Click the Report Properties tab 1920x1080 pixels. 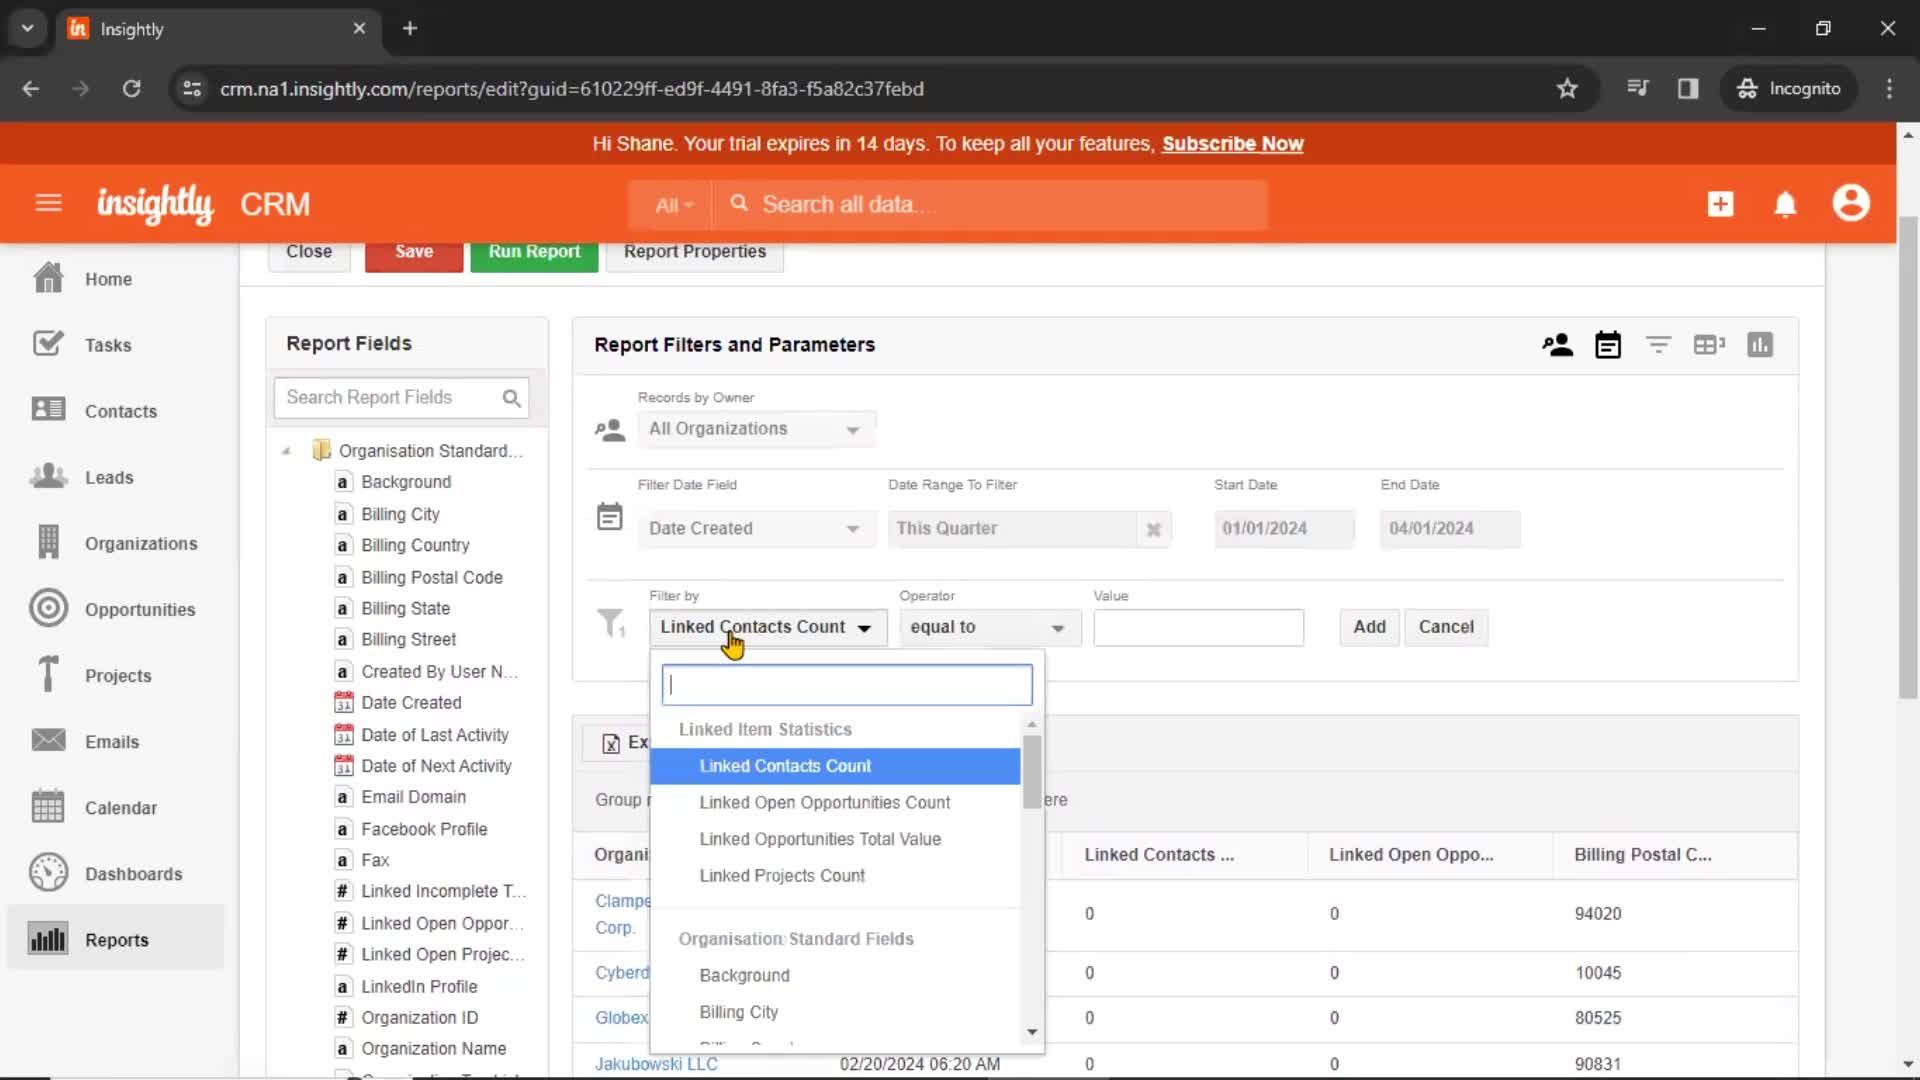[x=695, y=251]
